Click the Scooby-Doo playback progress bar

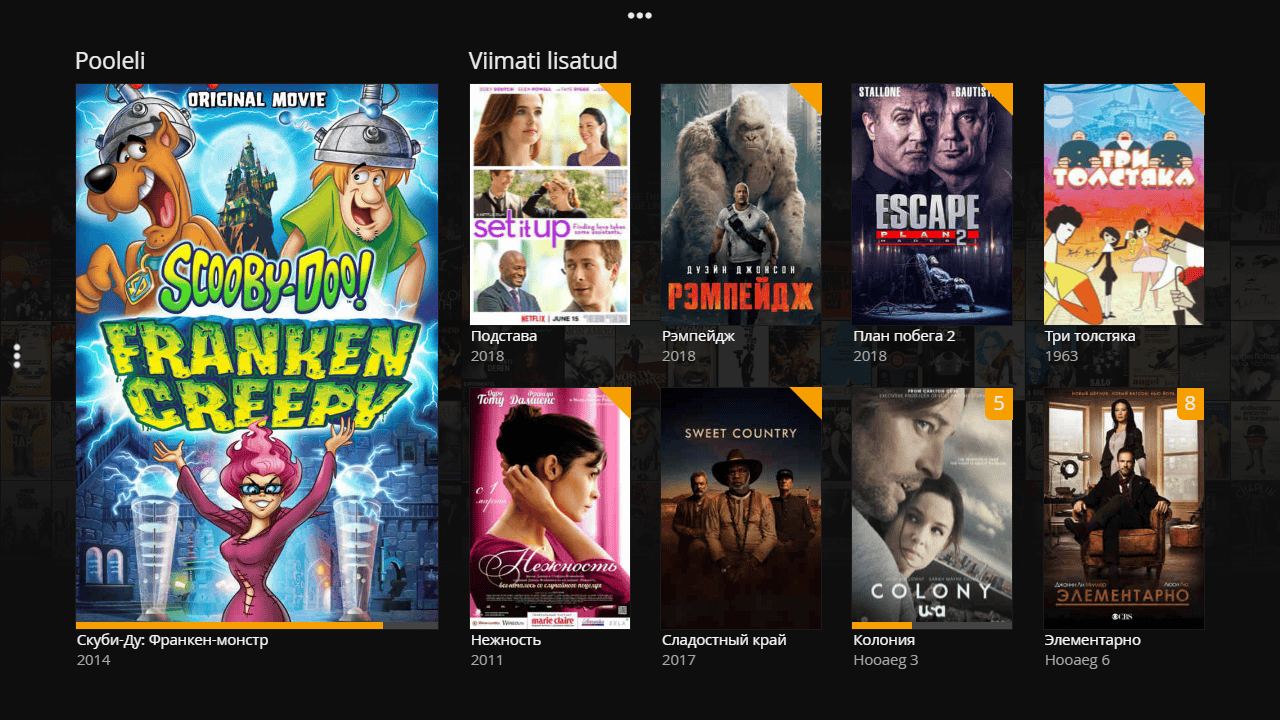pos(257,626)
